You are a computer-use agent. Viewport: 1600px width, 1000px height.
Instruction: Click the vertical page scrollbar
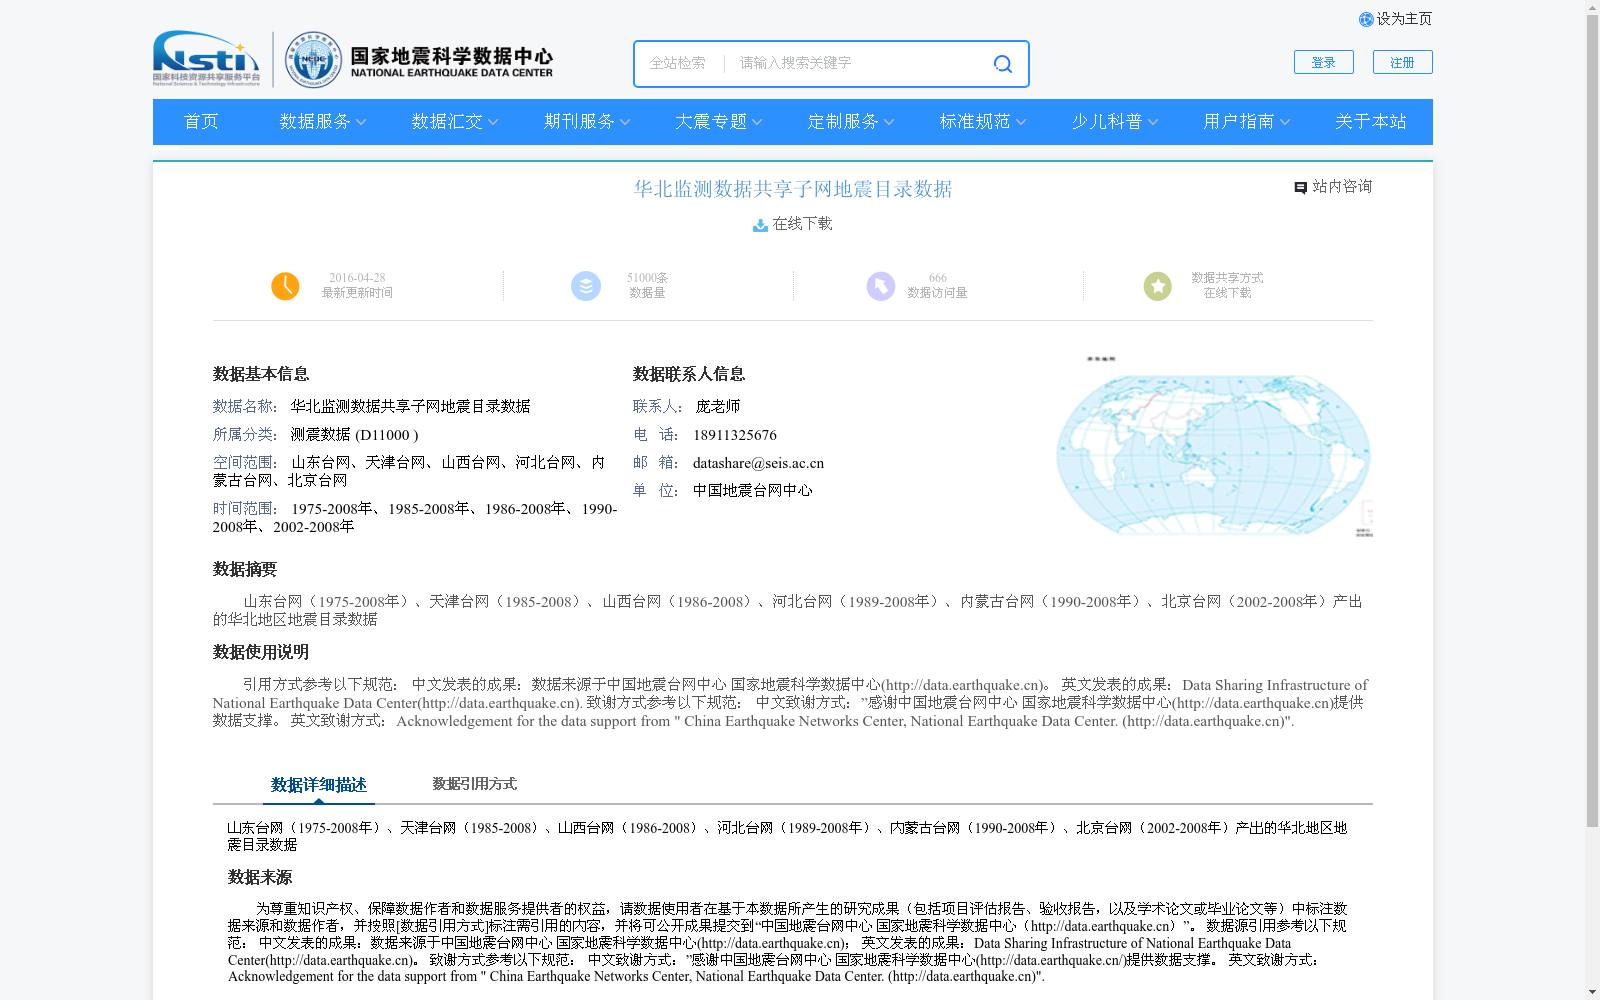tap(1592, 421)
